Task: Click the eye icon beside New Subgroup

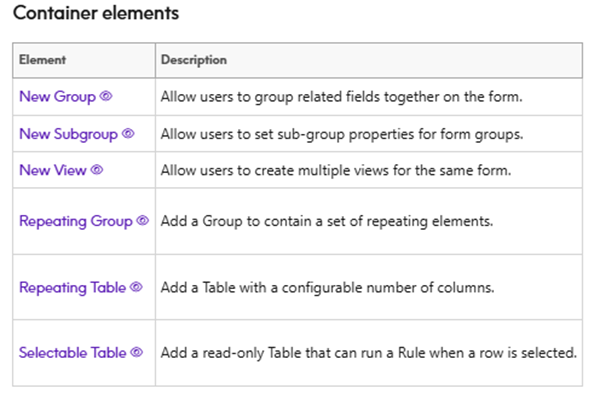Action: pos(128,133)
